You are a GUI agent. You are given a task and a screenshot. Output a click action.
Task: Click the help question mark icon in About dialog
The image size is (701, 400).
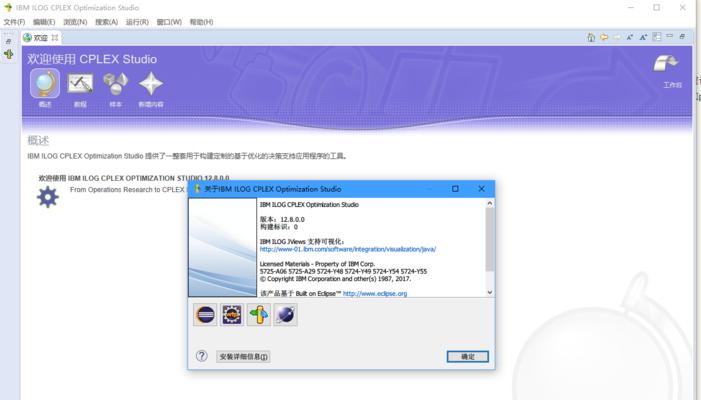(x=202, y=356)
